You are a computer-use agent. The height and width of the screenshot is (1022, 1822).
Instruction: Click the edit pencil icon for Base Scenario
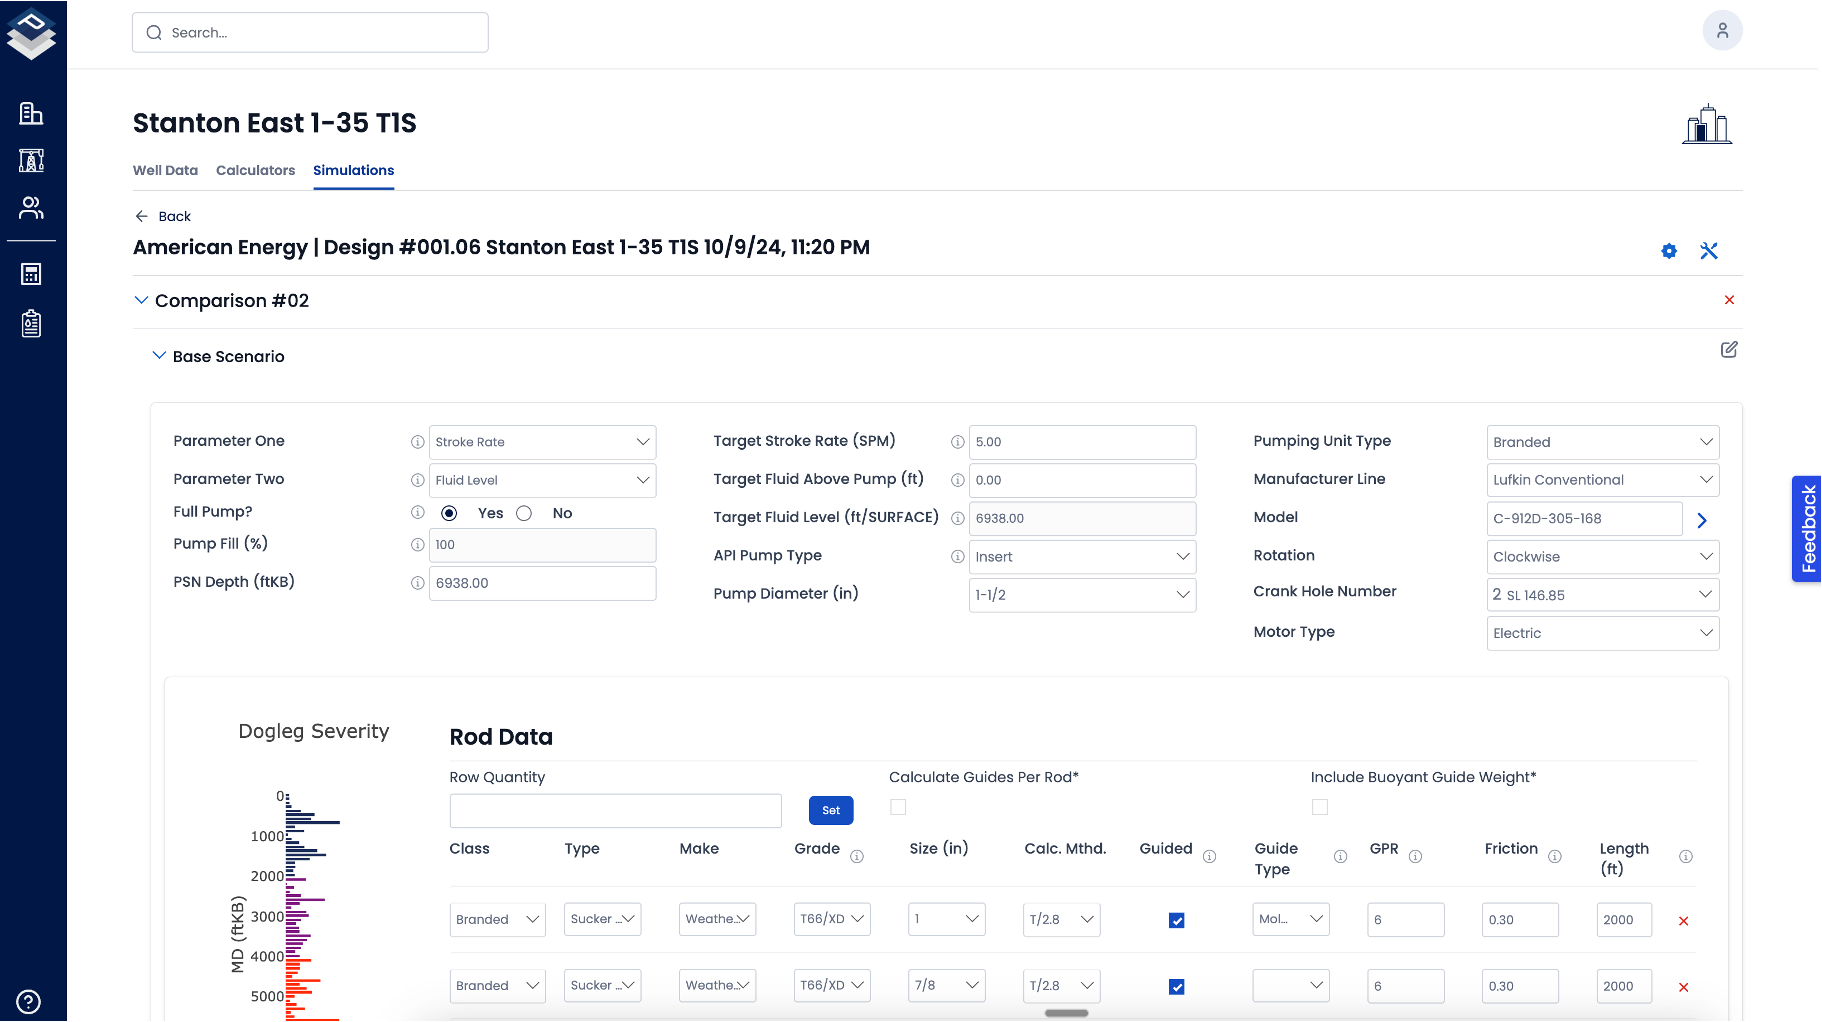(x=1728, y=350)
